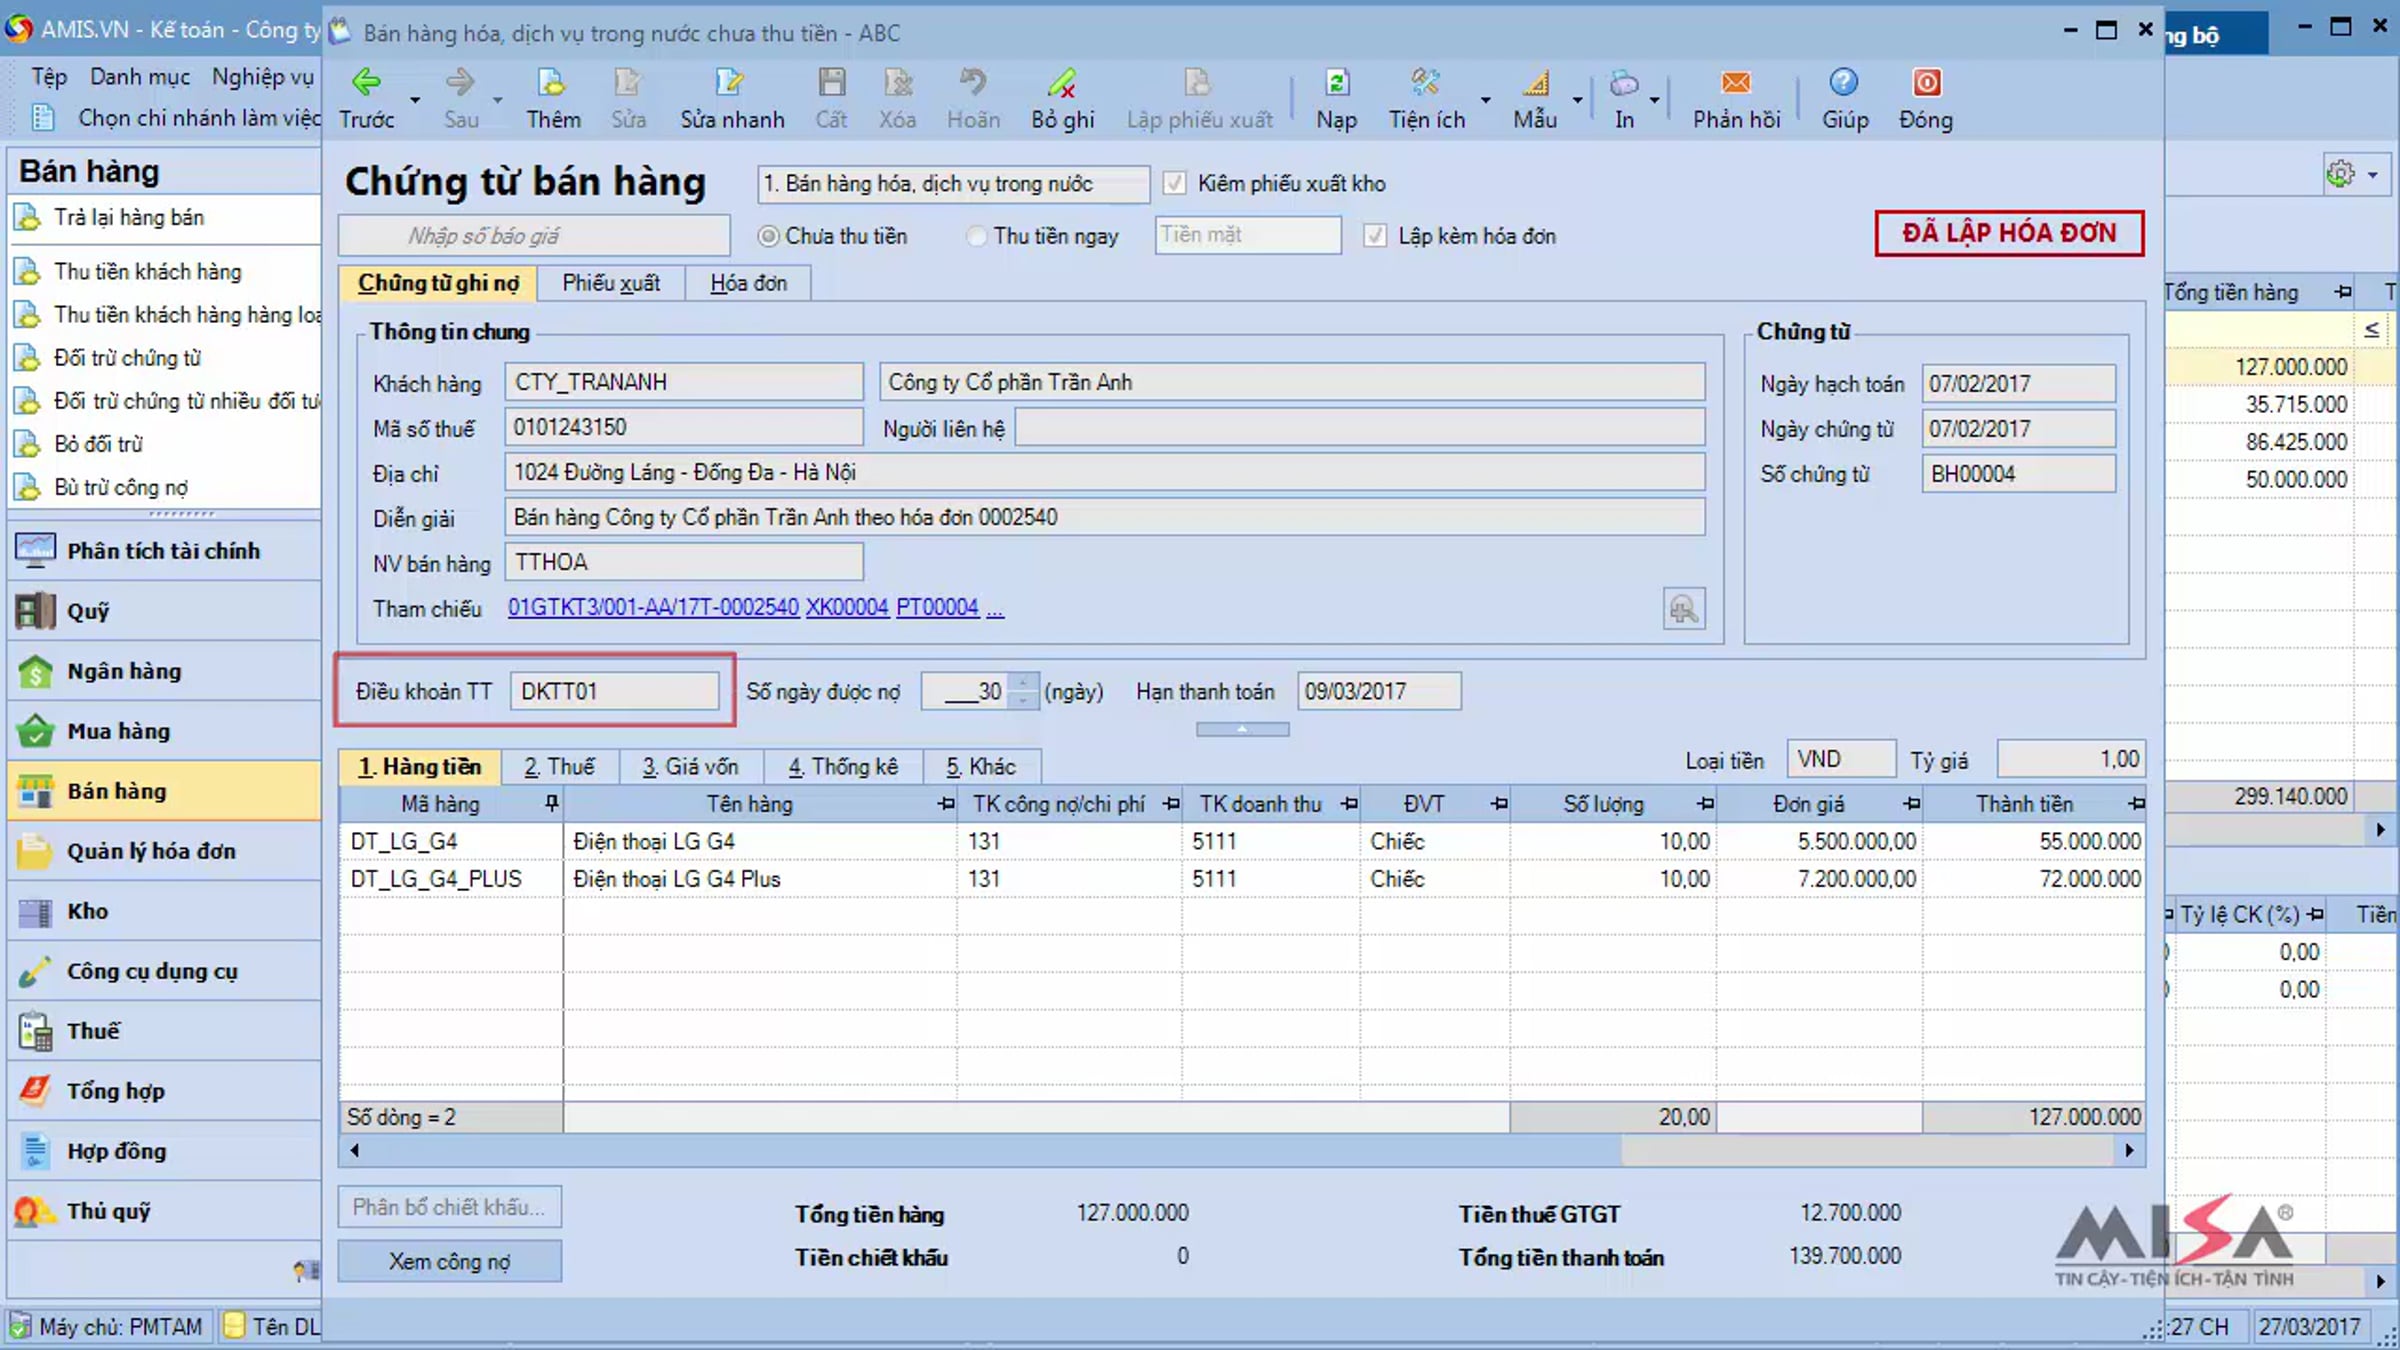This screenshot has height=1350, width=2400.
Task: Expand dropdown arrow next to Trước
Action: tap(415, 100)
